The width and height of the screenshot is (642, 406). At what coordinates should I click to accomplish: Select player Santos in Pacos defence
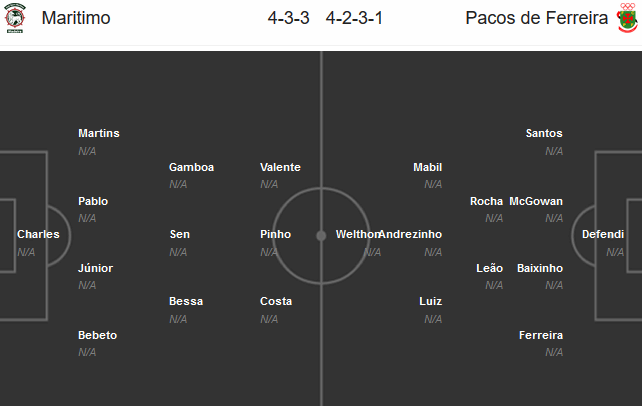[x=544, y=133]
